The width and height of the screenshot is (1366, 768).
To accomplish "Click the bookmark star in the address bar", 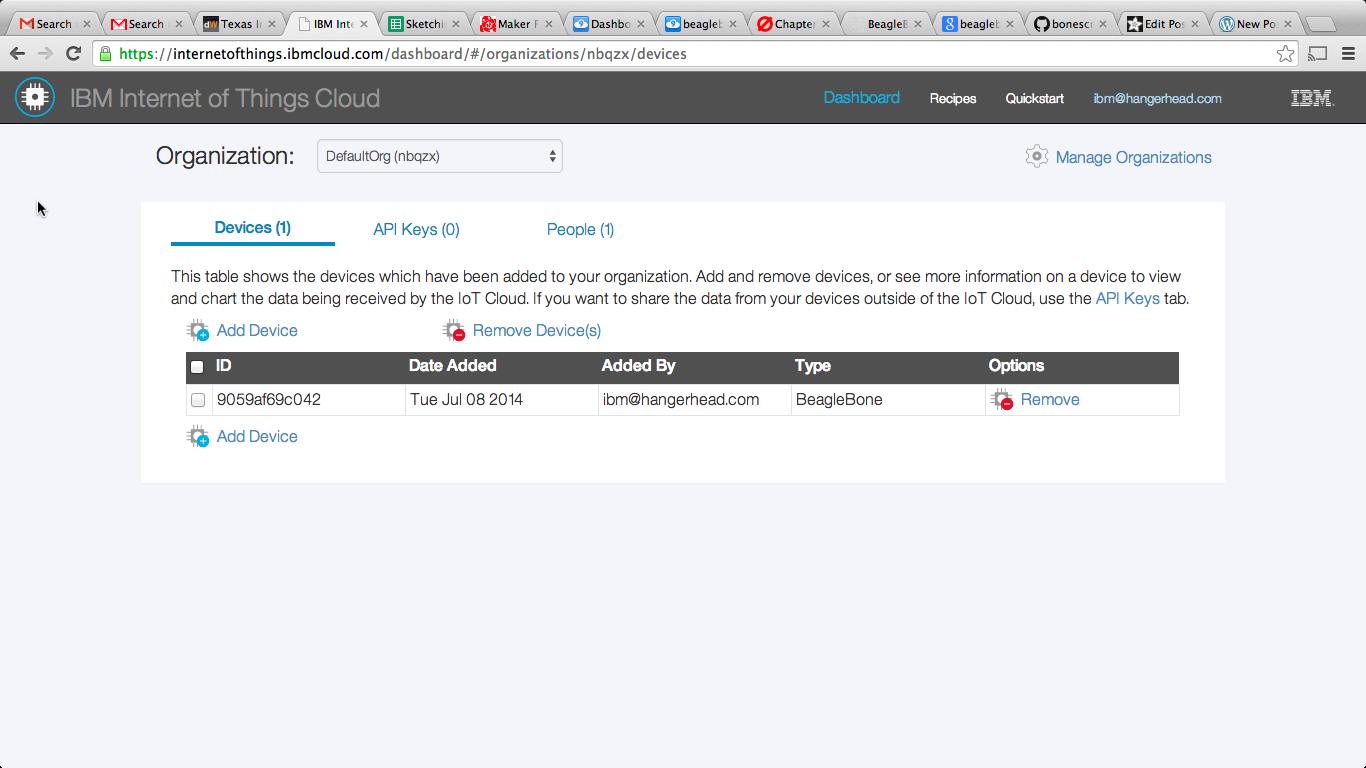I will click(x=1285, y=54).
